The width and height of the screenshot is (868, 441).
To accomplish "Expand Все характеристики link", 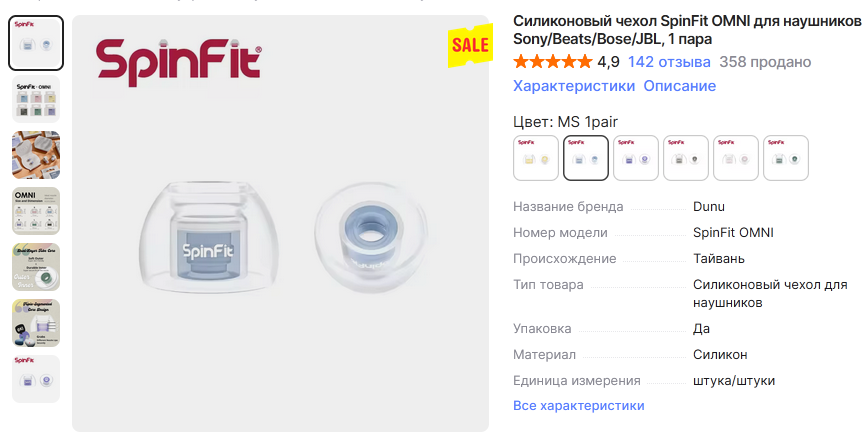I will [578, 406].
